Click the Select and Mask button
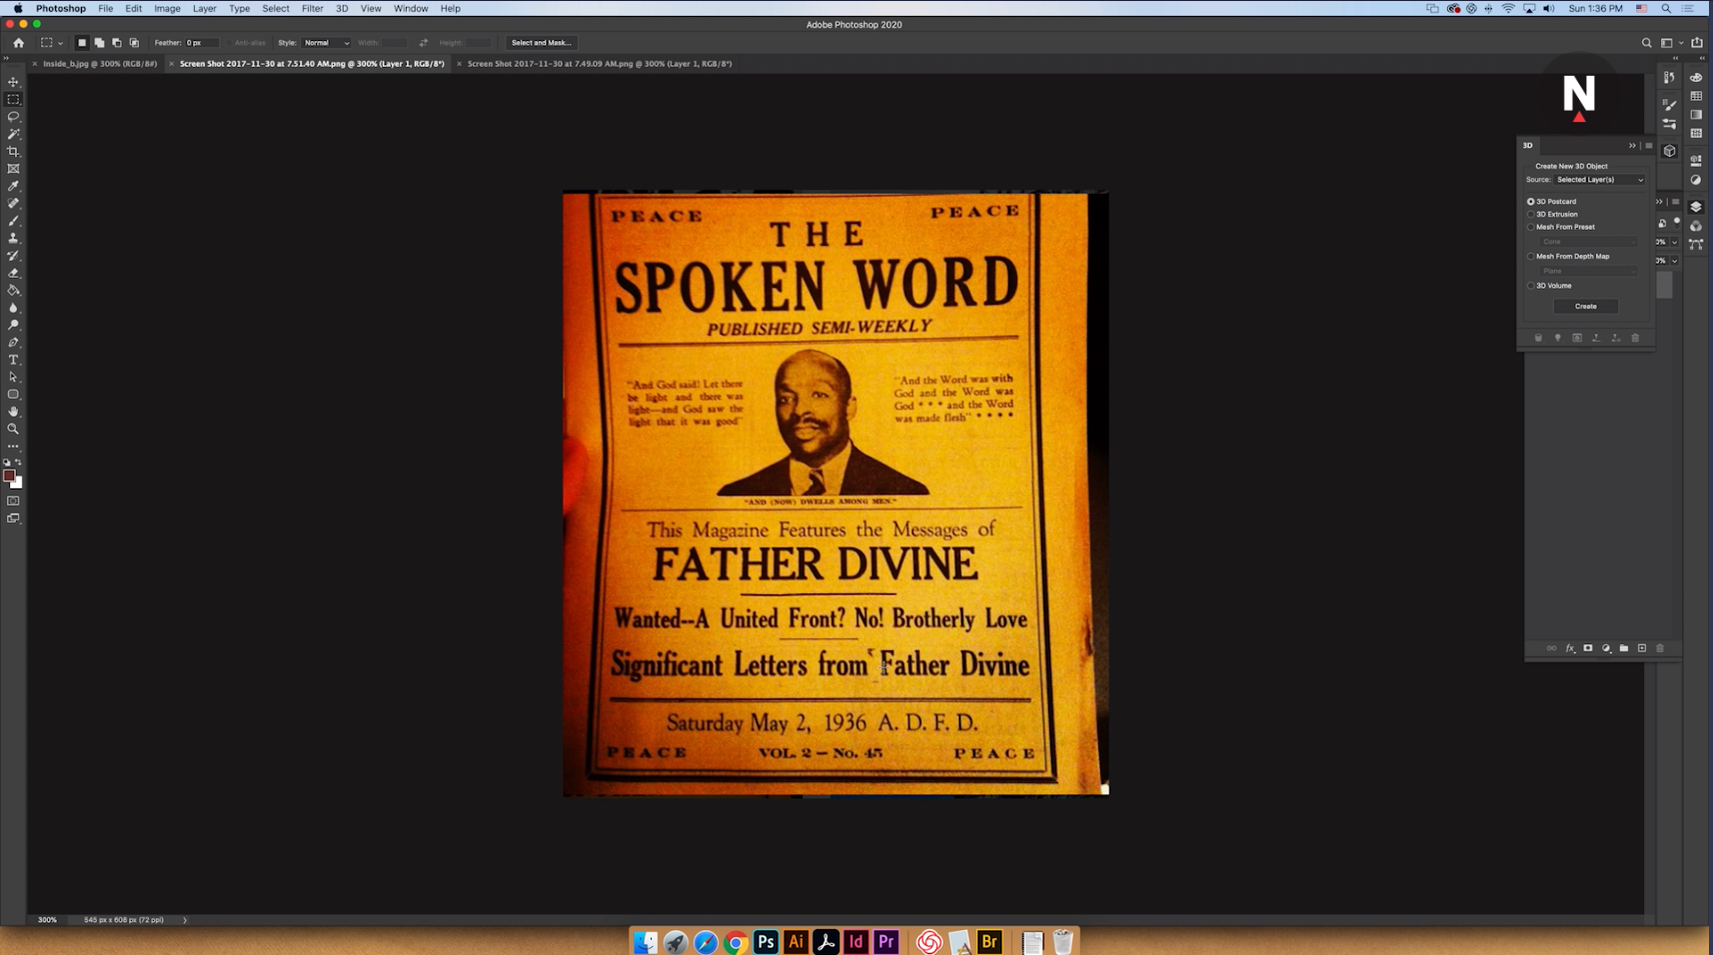Screen dimensions: 1713x955 [541, 43]
